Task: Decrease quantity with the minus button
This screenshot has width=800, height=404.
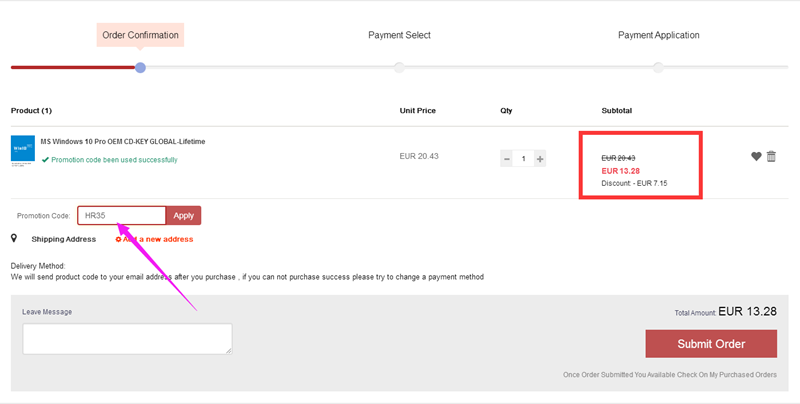Action: click(507, 158)
